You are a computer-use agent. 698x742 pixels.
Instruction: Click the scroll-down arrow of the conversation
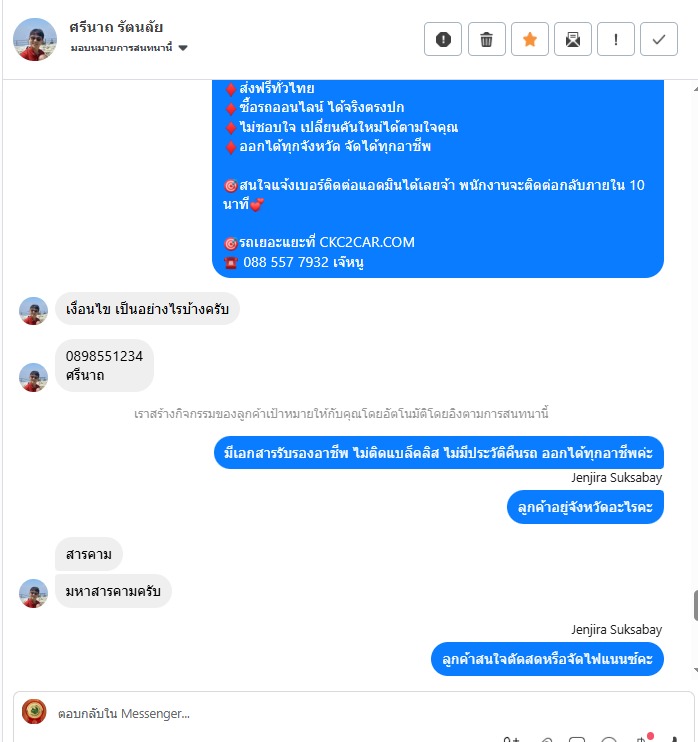[x=696, y=670]
